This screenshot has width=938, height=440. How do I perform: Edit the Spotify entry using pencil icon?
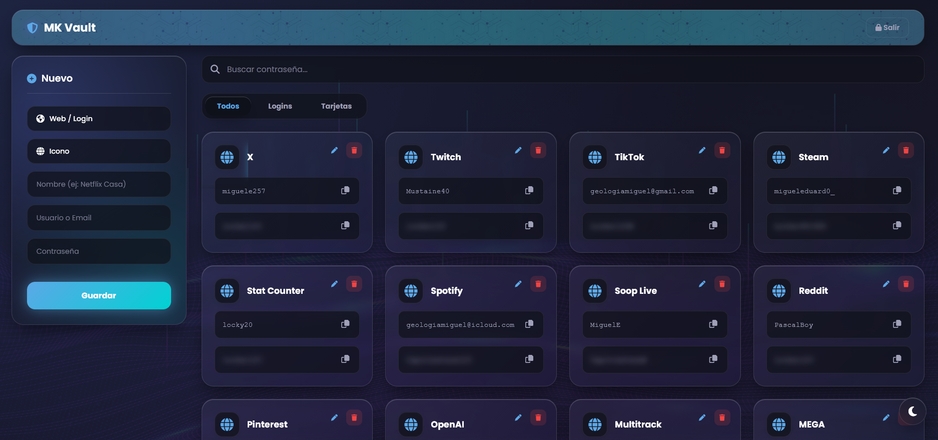coord(518,284)
